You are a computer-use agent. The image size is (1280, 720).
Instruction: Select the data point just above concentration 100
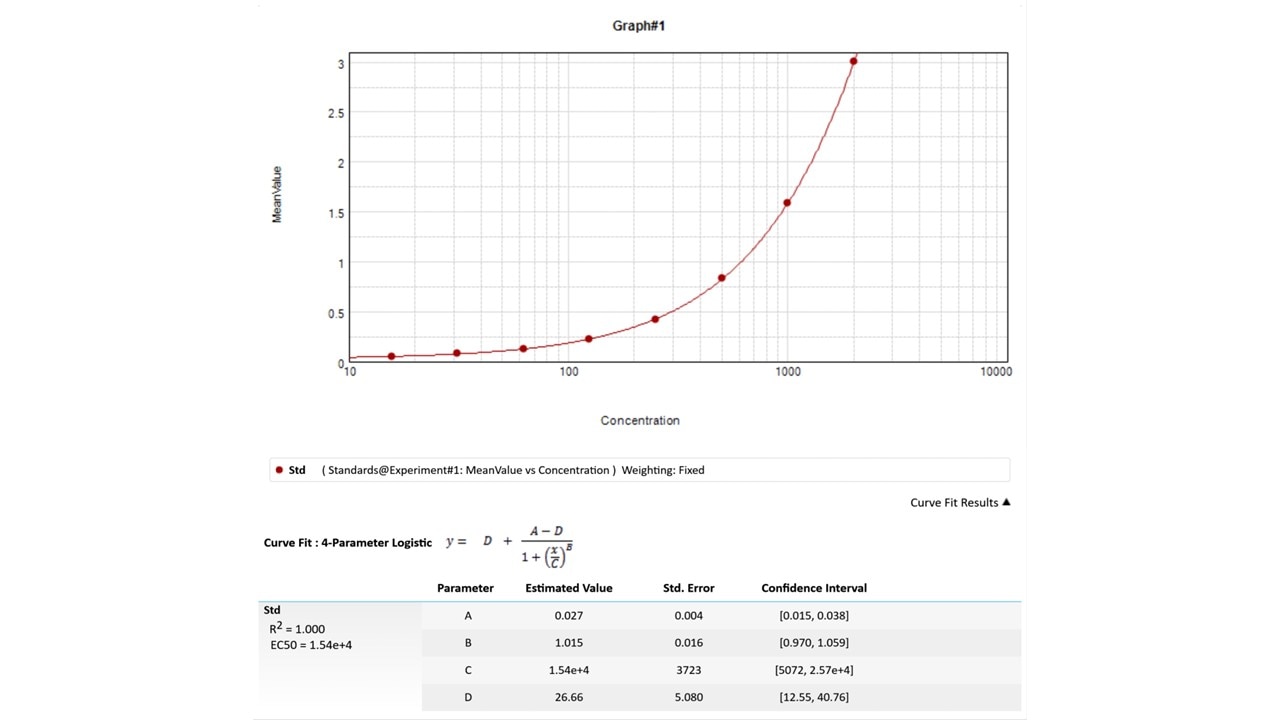point(589,339)
